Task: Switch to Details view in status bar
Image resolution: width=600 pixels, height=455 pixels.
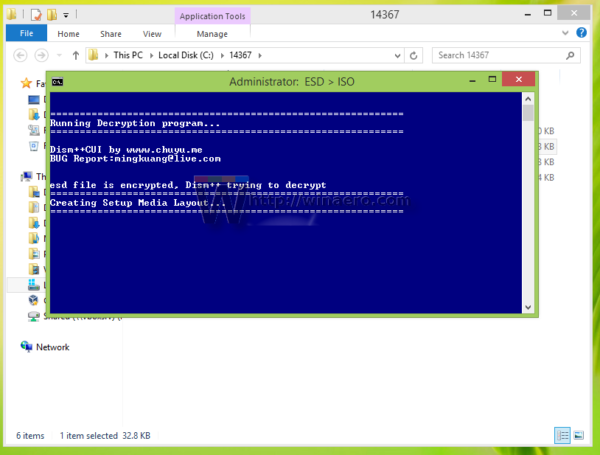Action: point(562,435)
